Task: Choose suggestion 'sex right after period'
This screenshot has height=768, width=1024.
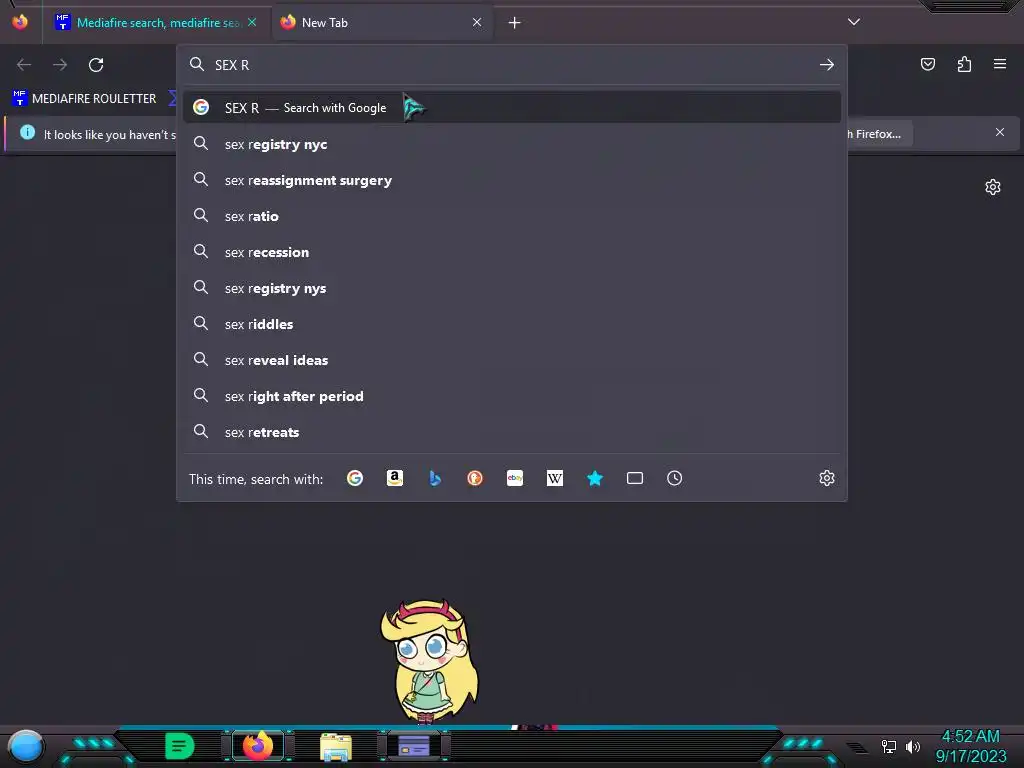Action: (x=512, y=396)
